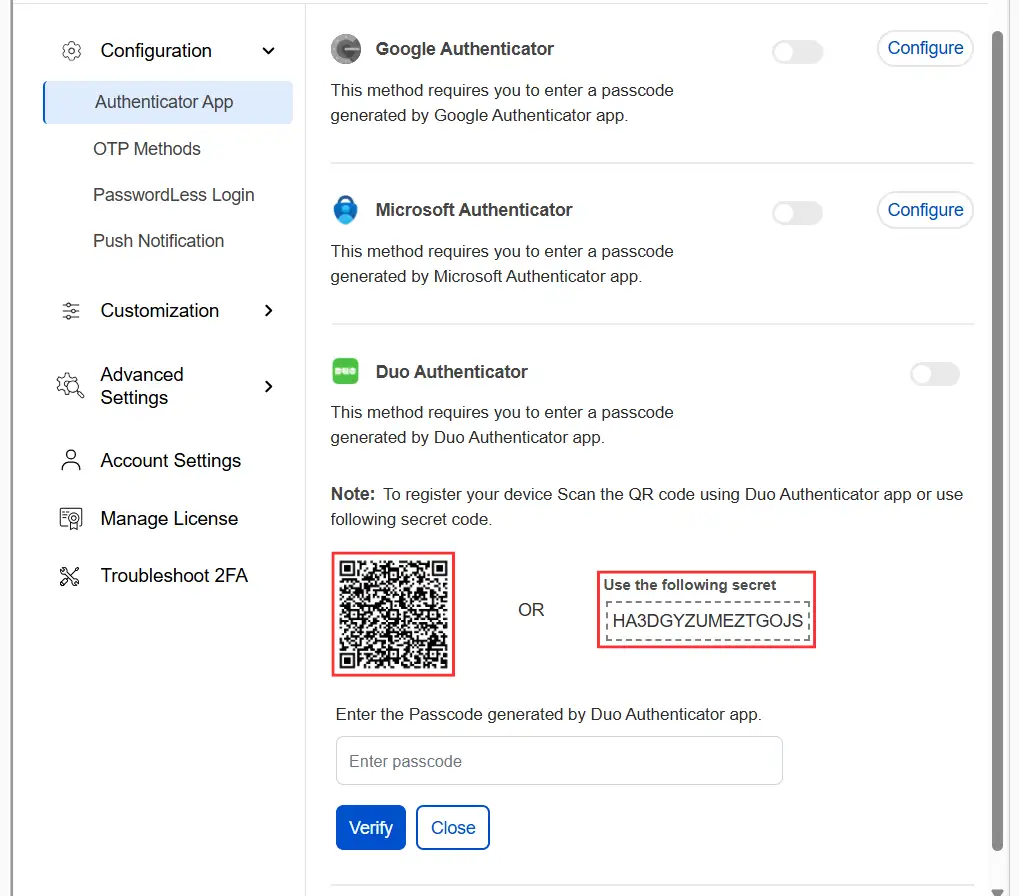Collapse the Configuration section chevron

(268, 50)
